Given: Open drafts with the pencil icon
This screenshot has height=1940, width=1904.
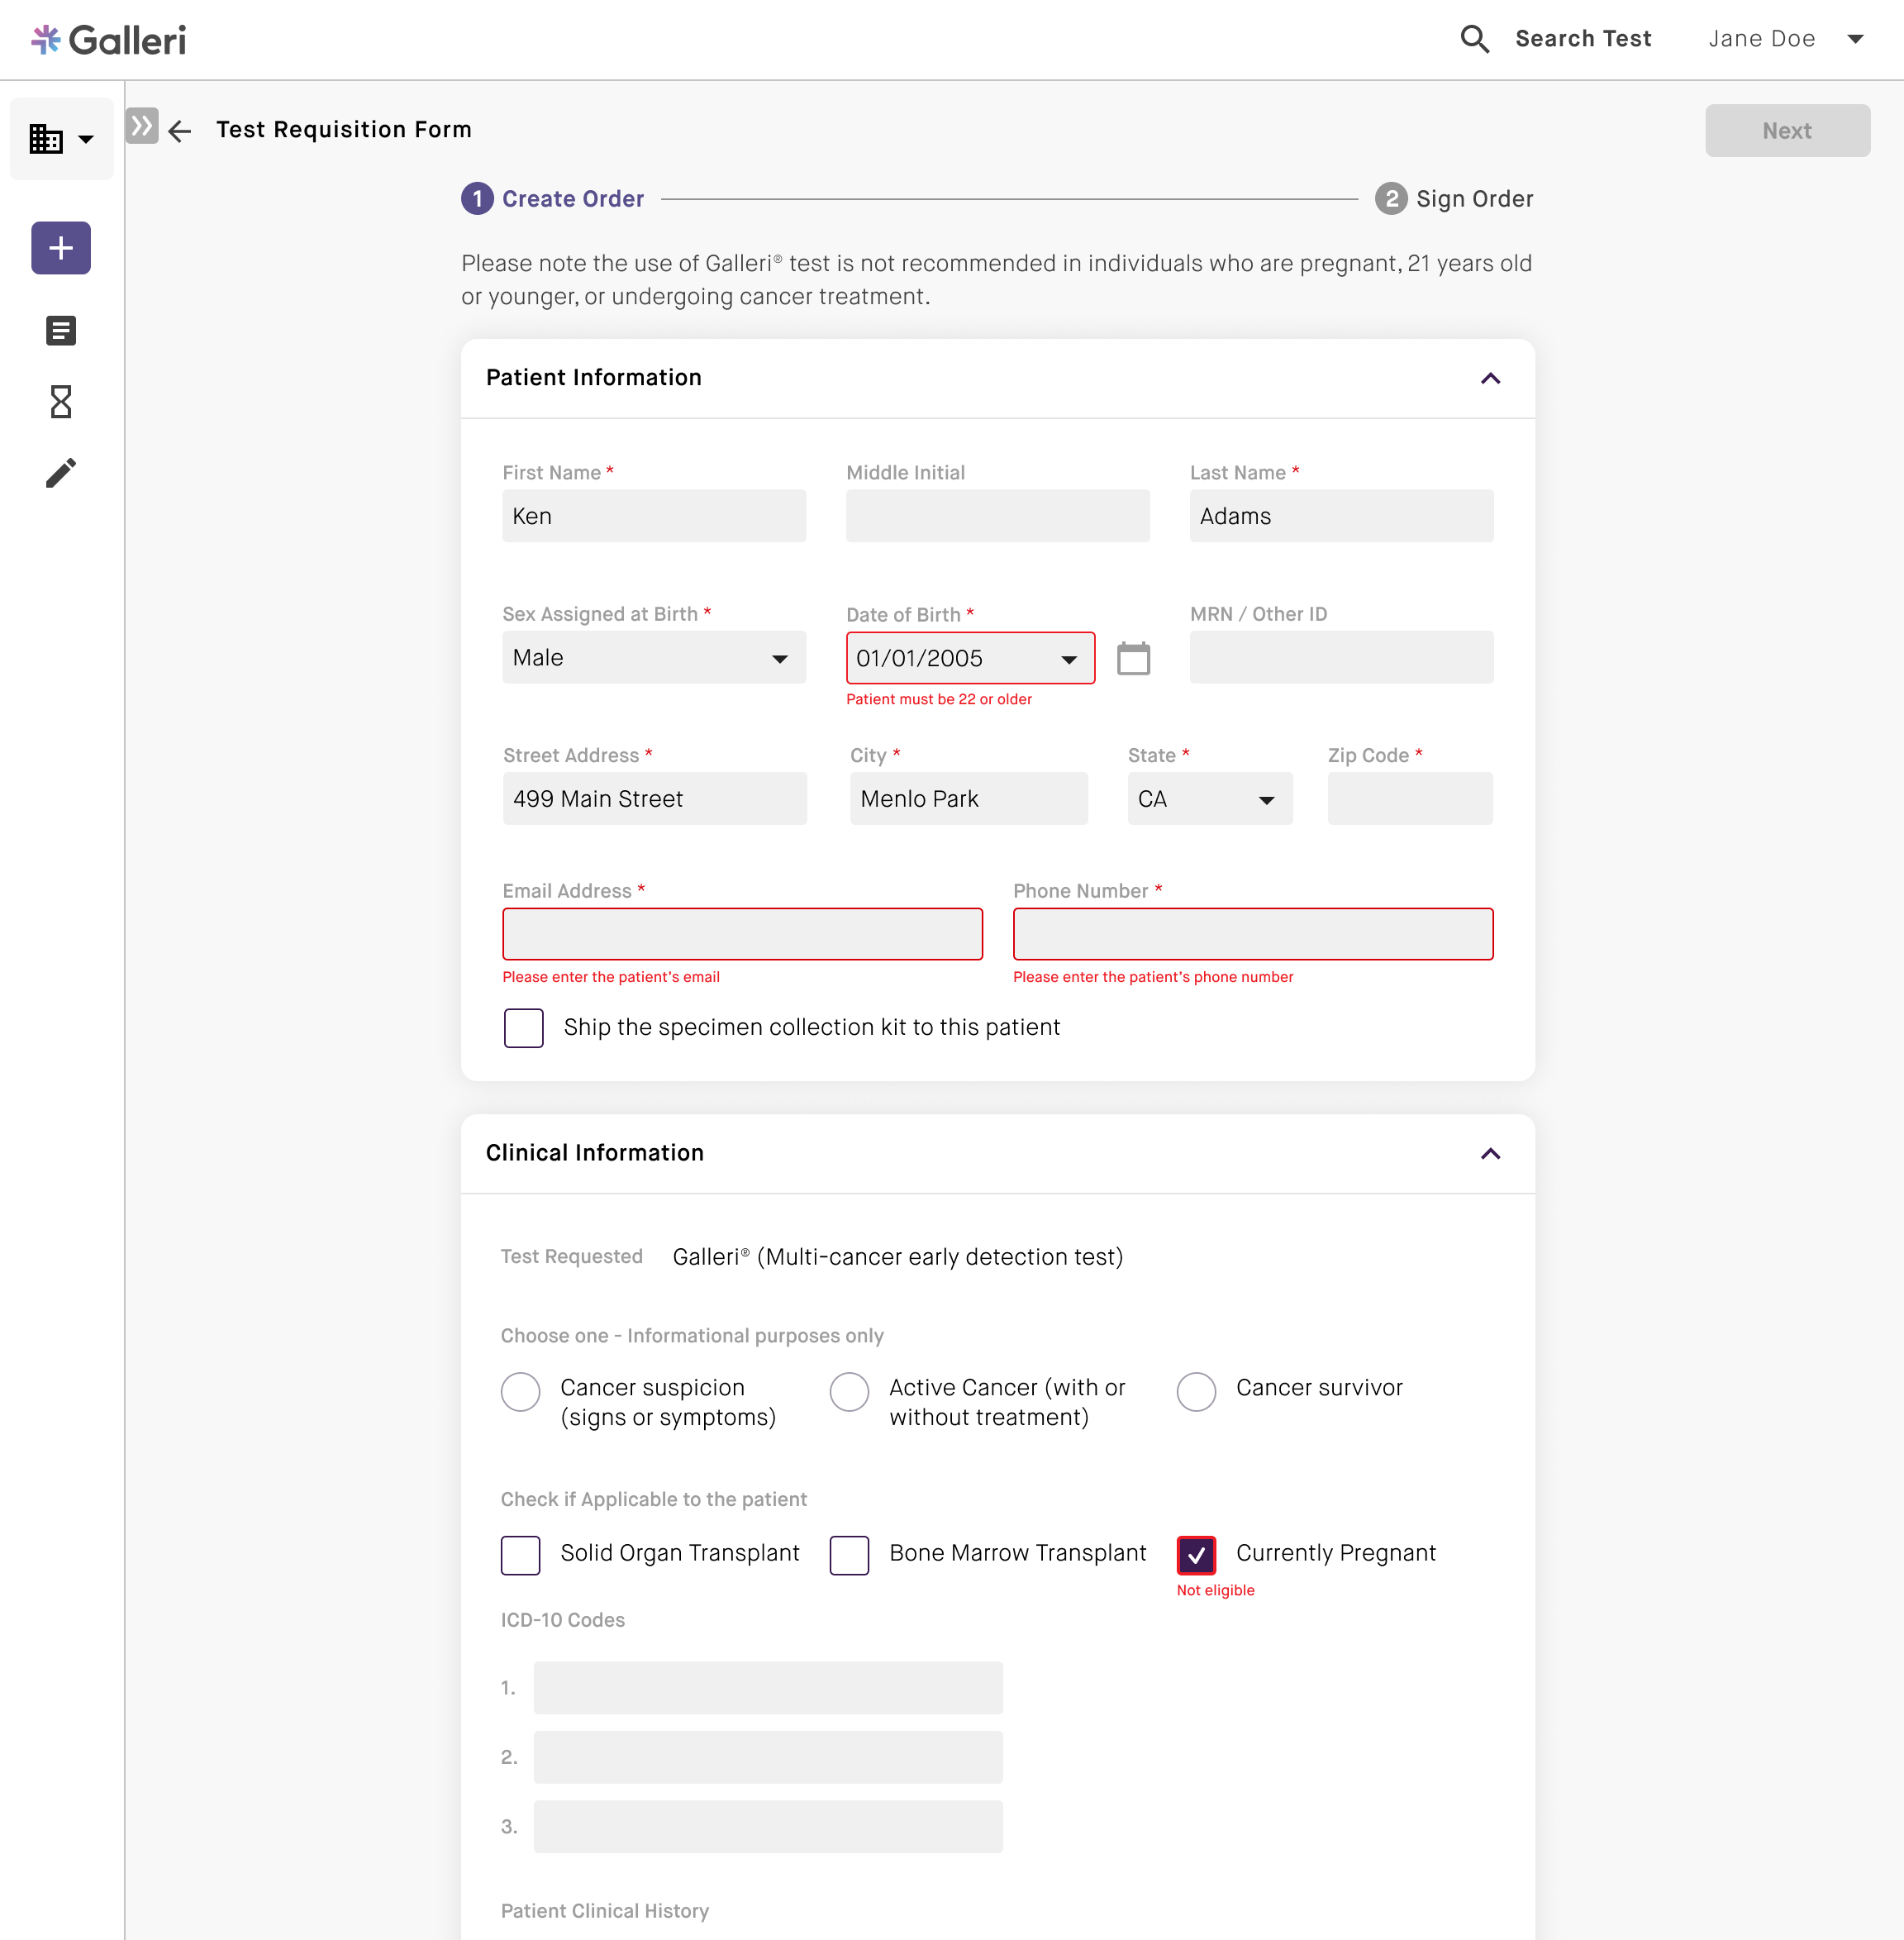Looking at the screenshot, I should (60, 472).
